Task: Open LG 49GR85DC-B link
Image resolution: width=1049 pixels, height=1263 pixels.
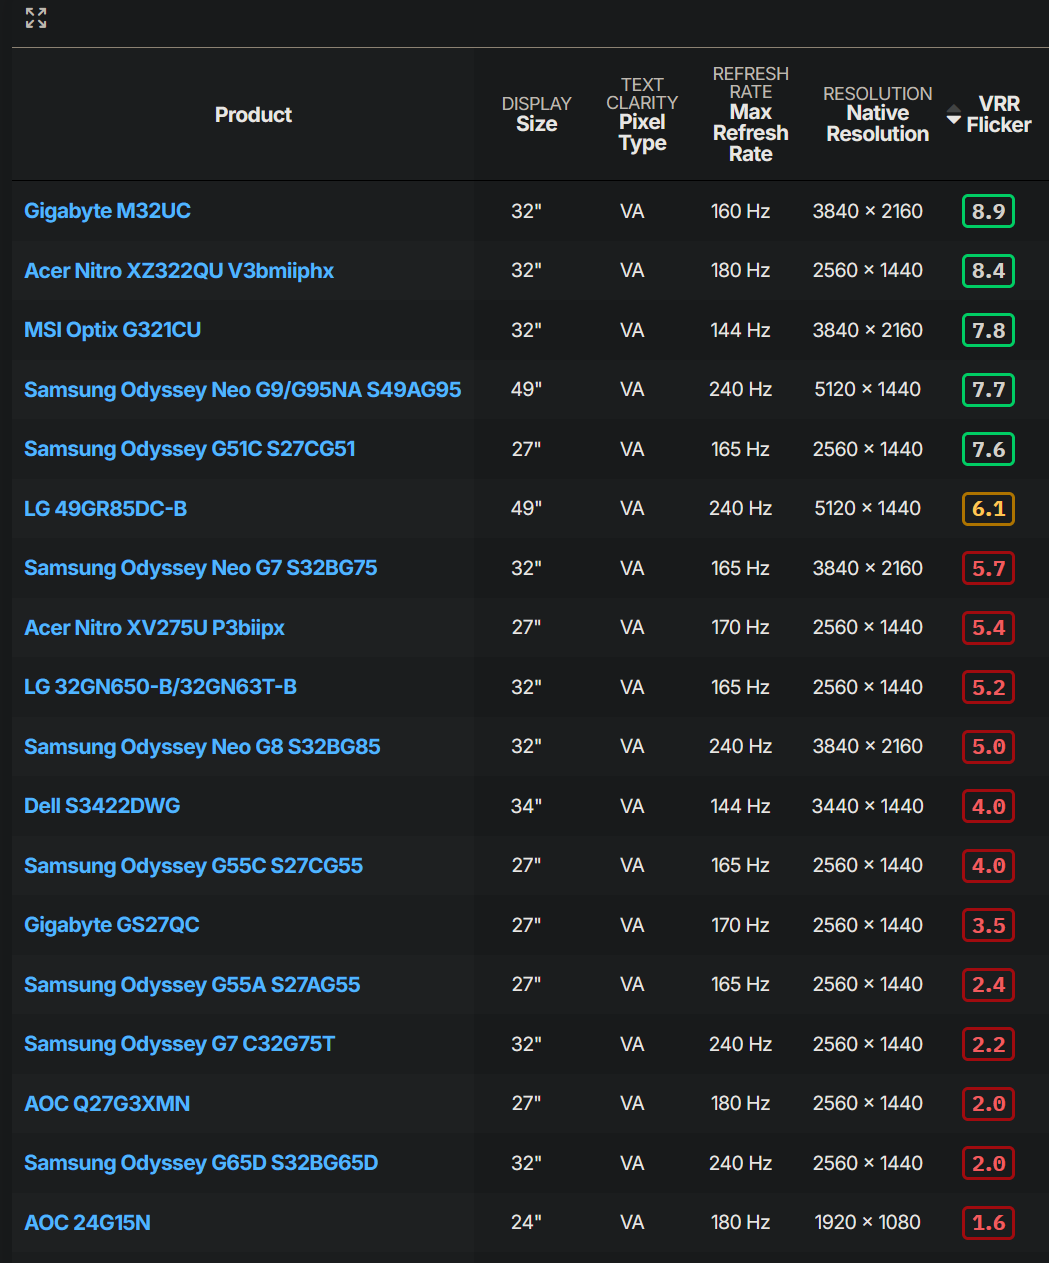Action: click(x=105, y=509)
